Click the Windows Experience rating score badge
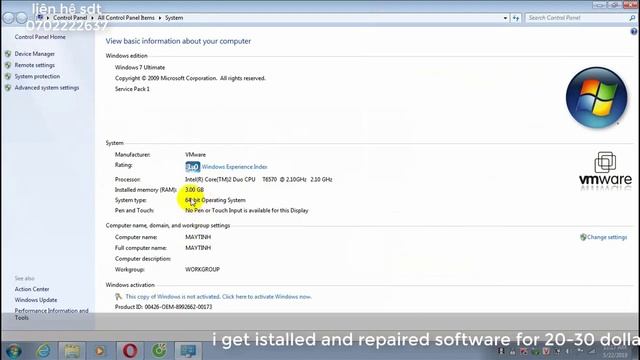The width and height of the screenshot is (640, 360). pyautogui.click(x=193, y=167)
